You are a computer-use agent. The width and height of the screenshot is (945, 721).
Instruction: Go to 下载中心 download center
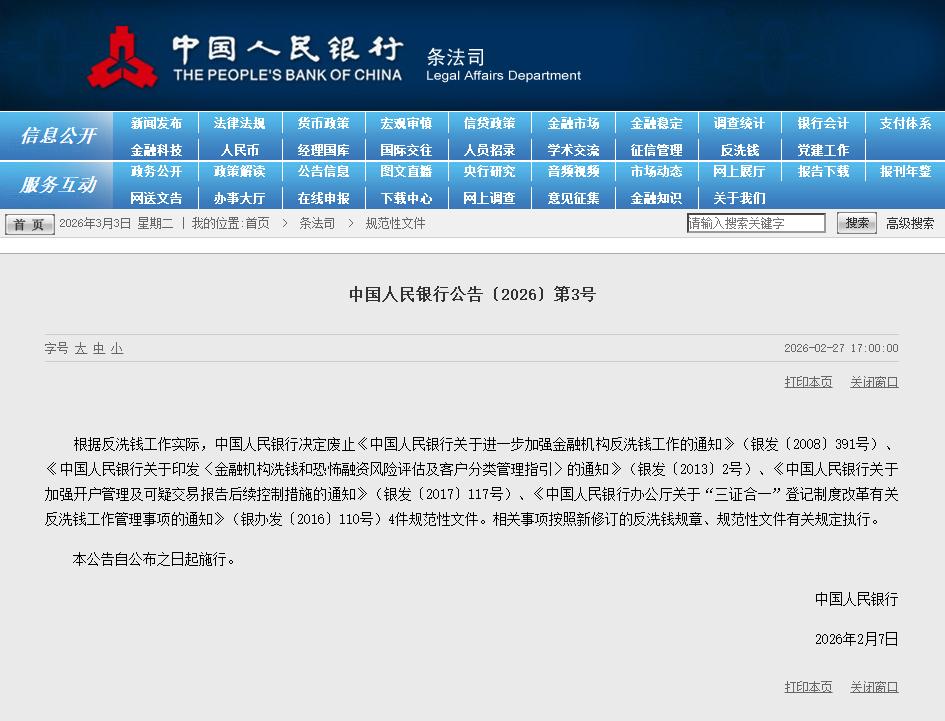point(406,198)
